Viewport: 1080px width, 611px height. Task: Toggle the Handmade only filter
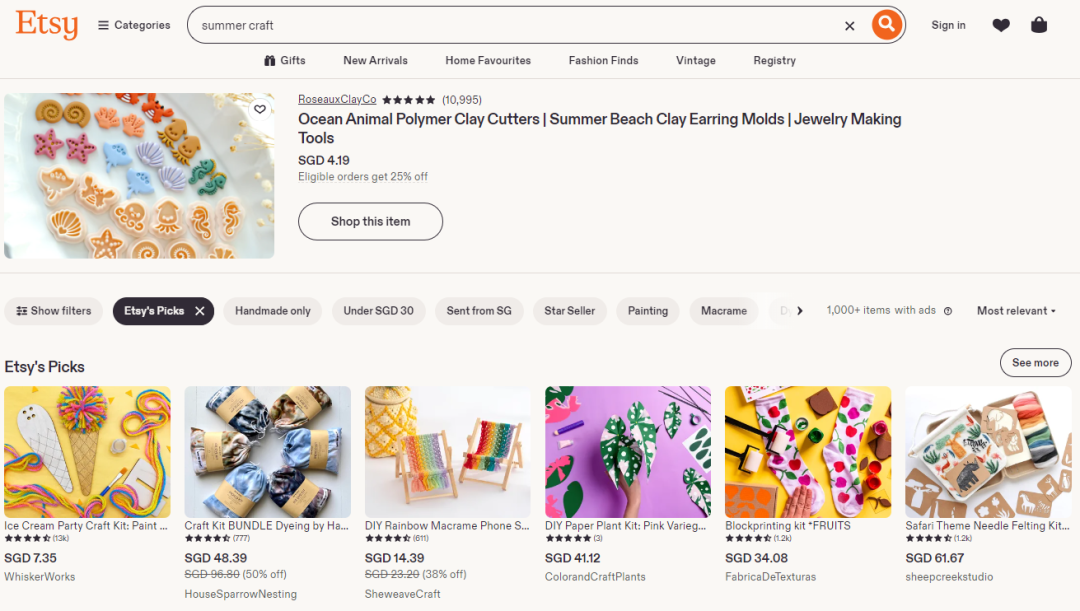273,311
